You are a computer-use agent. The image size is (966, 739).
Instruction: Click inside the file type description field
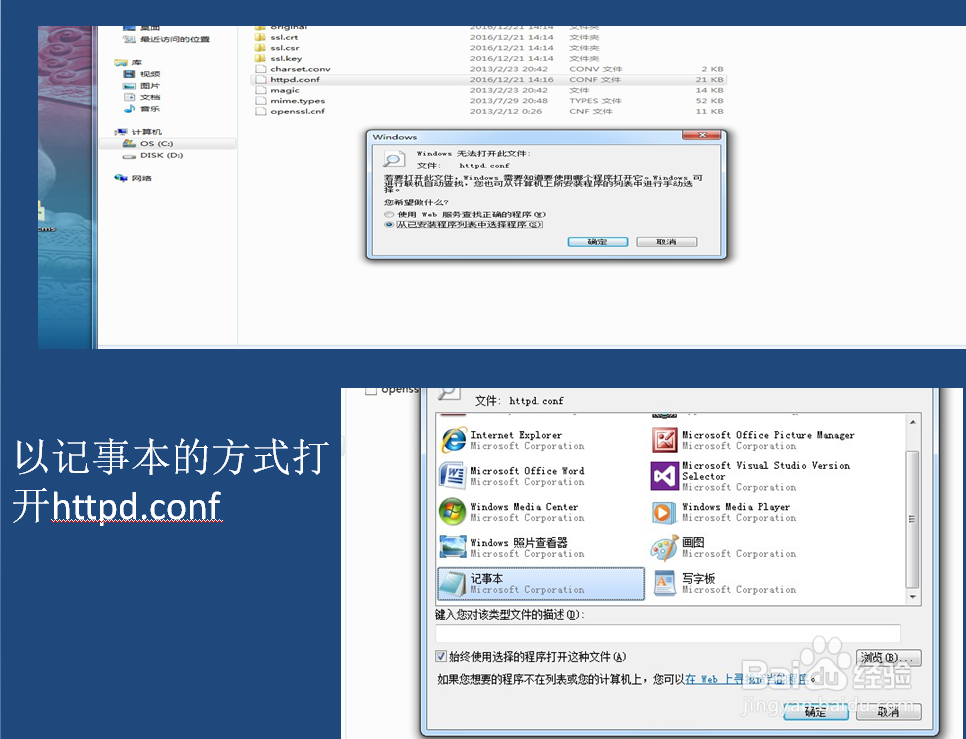[x=670, y=632]
